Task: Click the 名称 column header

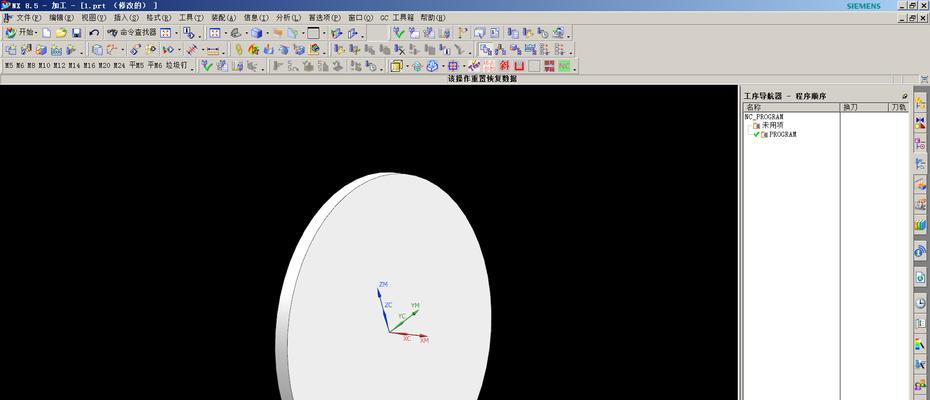Action: (792, 107)
